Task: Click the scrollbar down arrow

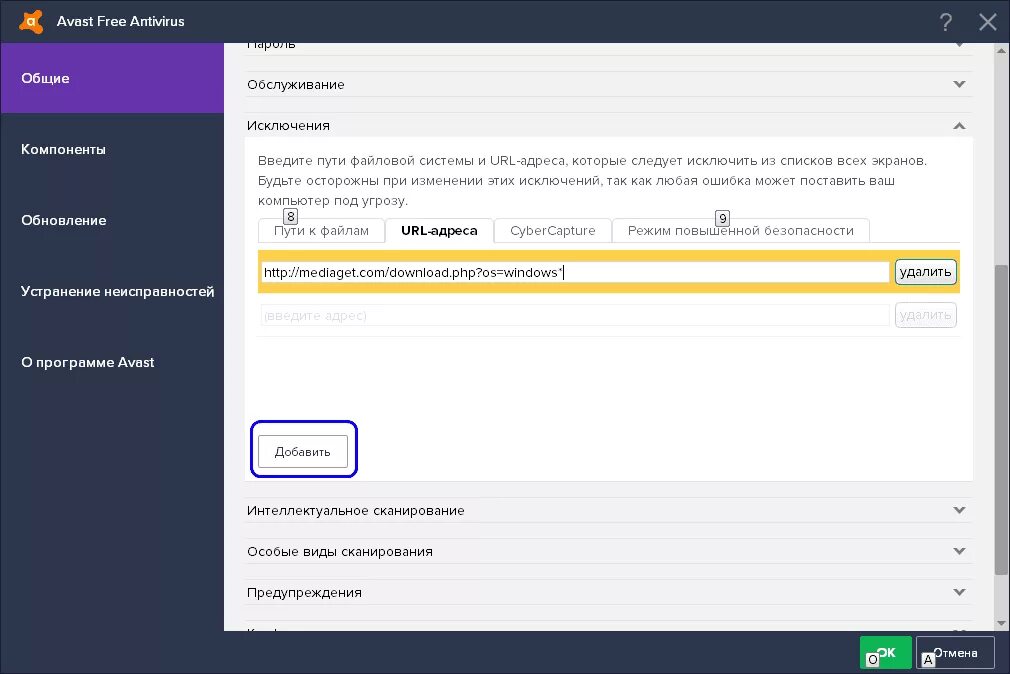Action: [x=1001, y=623]
